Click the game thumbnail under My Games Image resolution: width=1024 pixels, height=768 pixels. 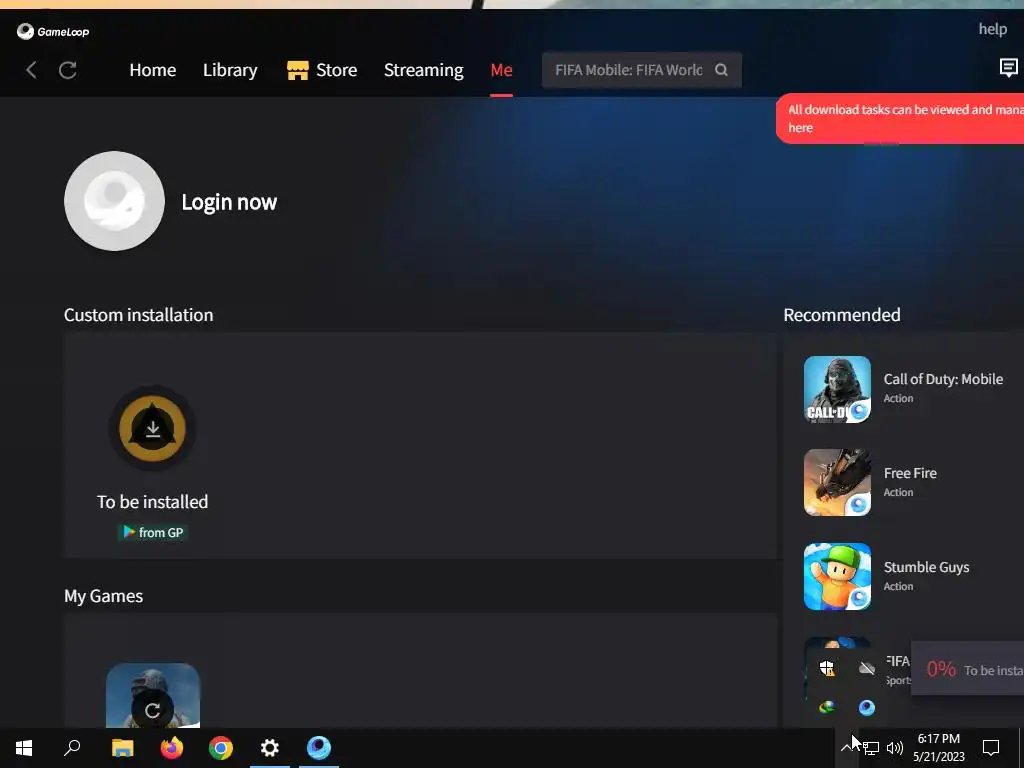click(x=153, y=696)
